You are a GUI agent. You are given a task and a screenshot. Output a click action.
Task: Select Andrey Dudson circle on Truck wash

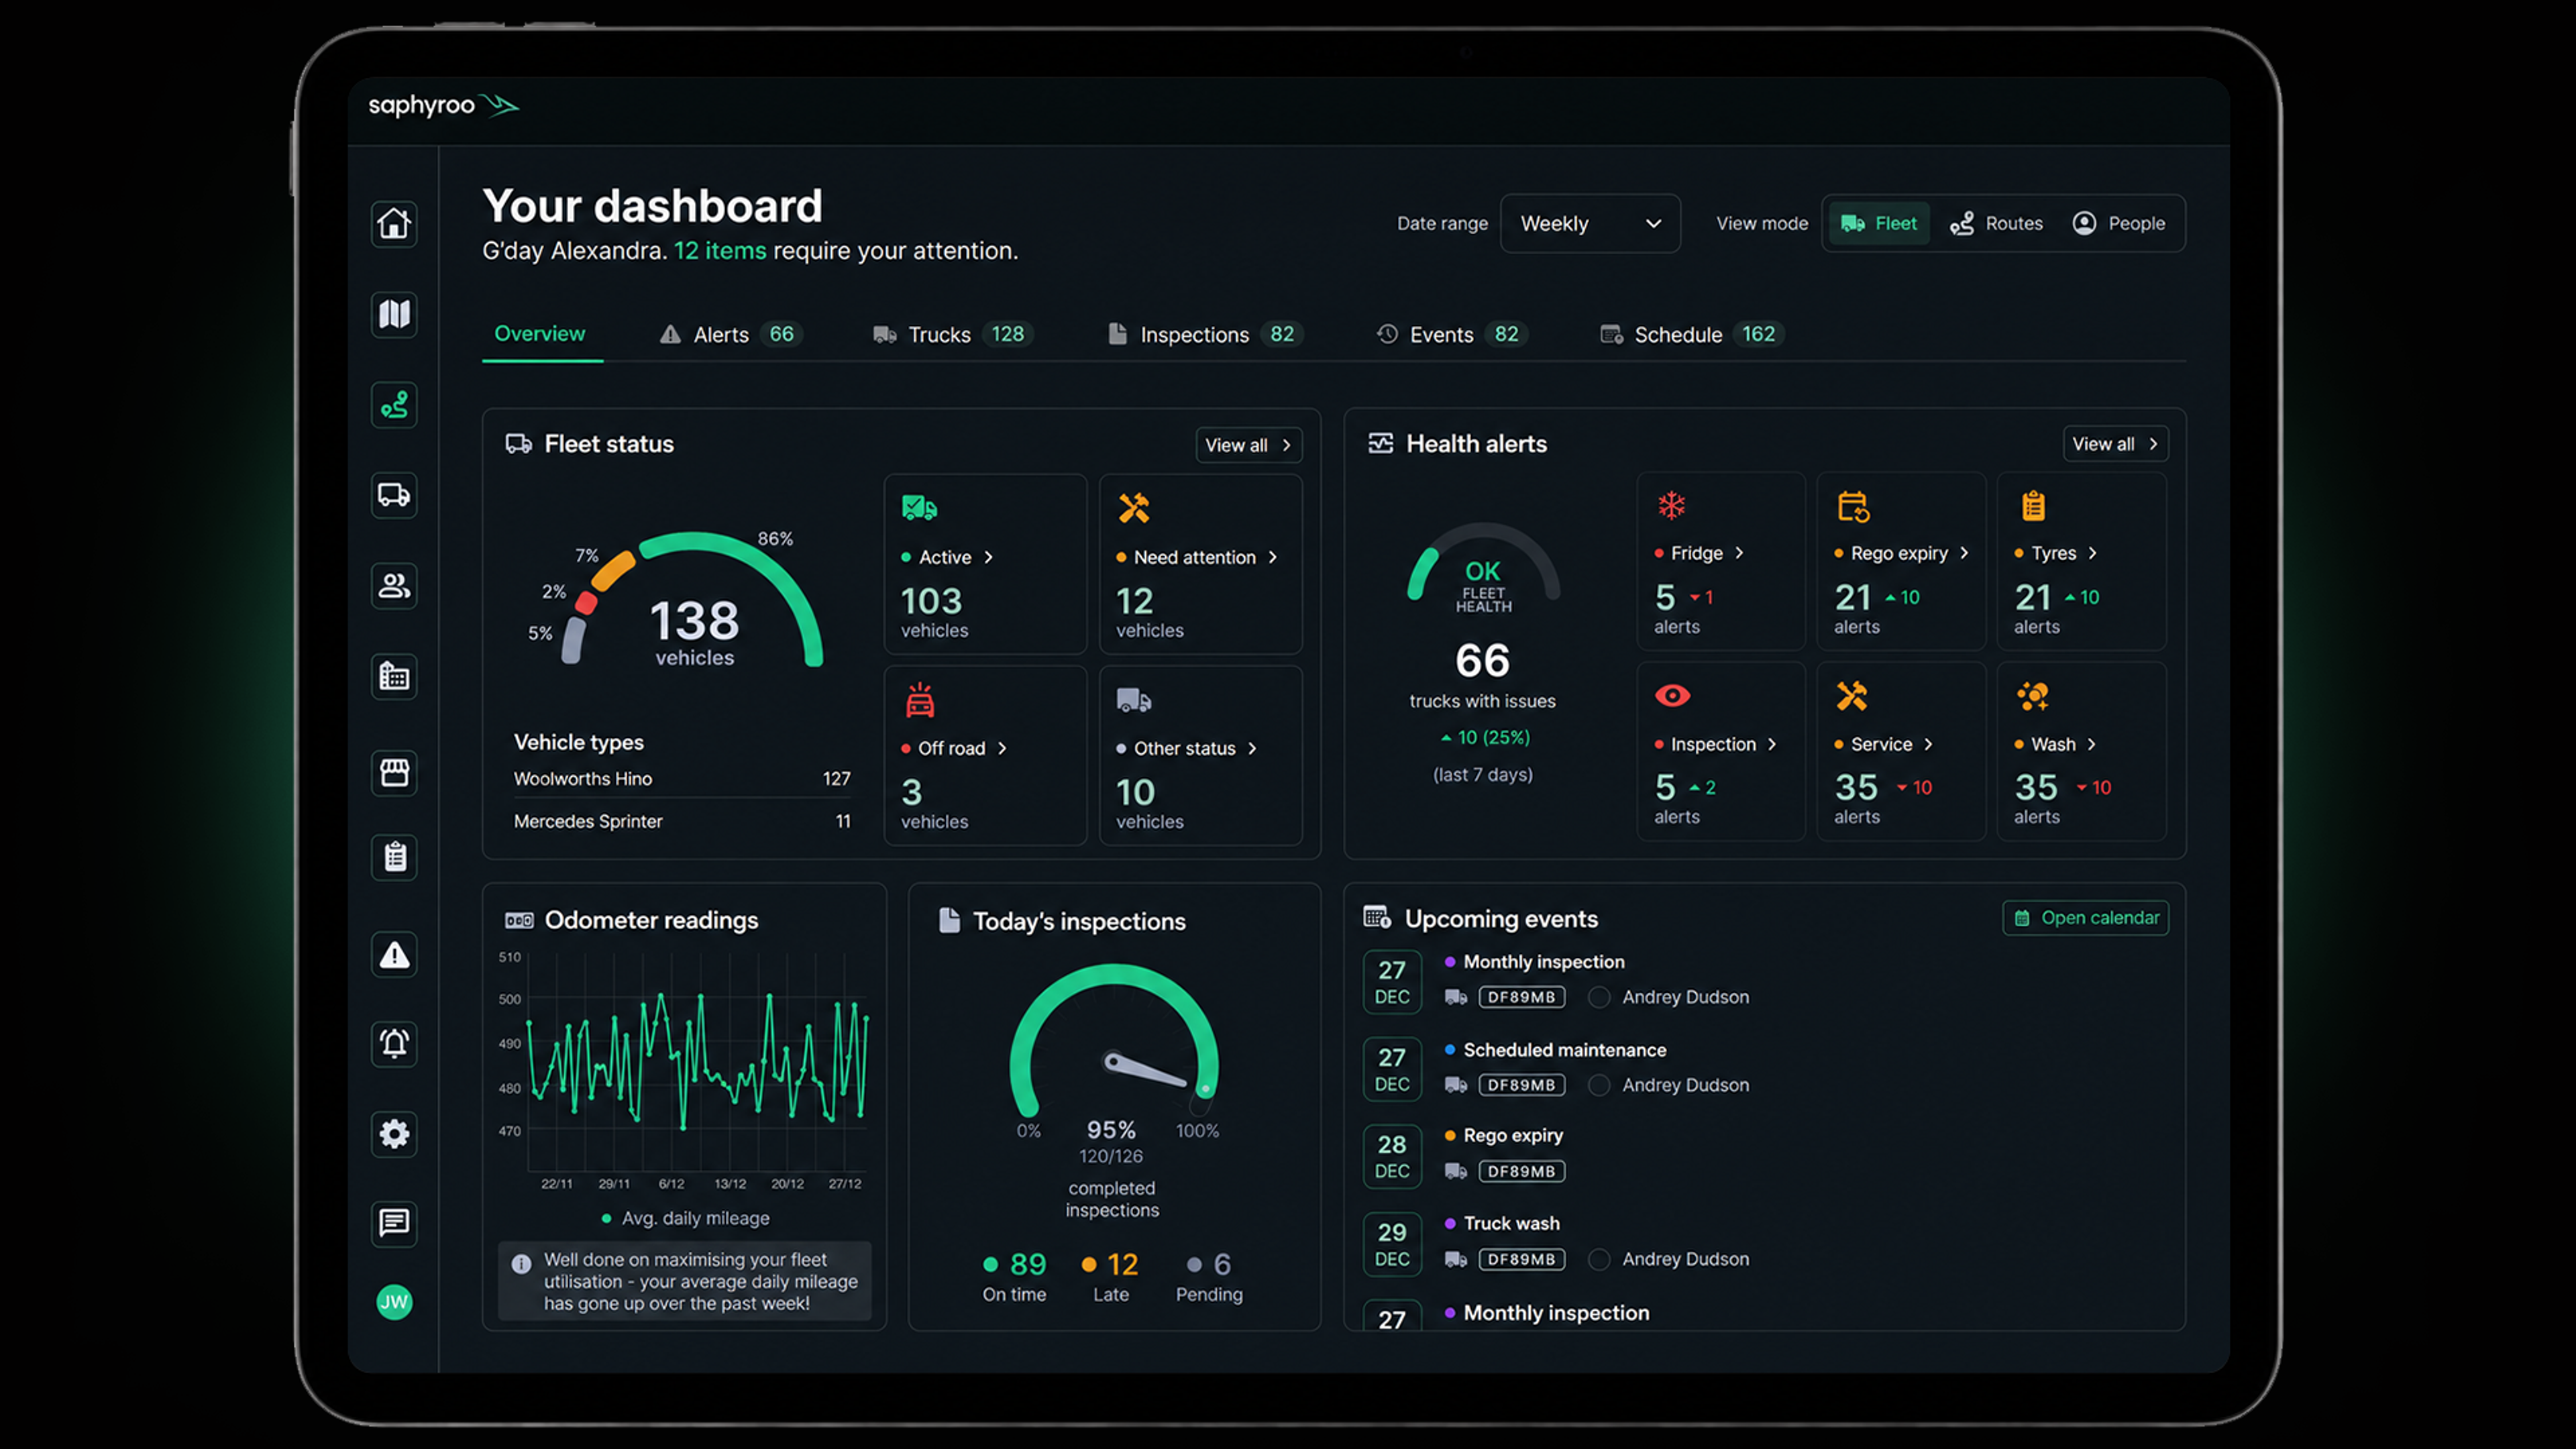click(x=1599, y=1260)
